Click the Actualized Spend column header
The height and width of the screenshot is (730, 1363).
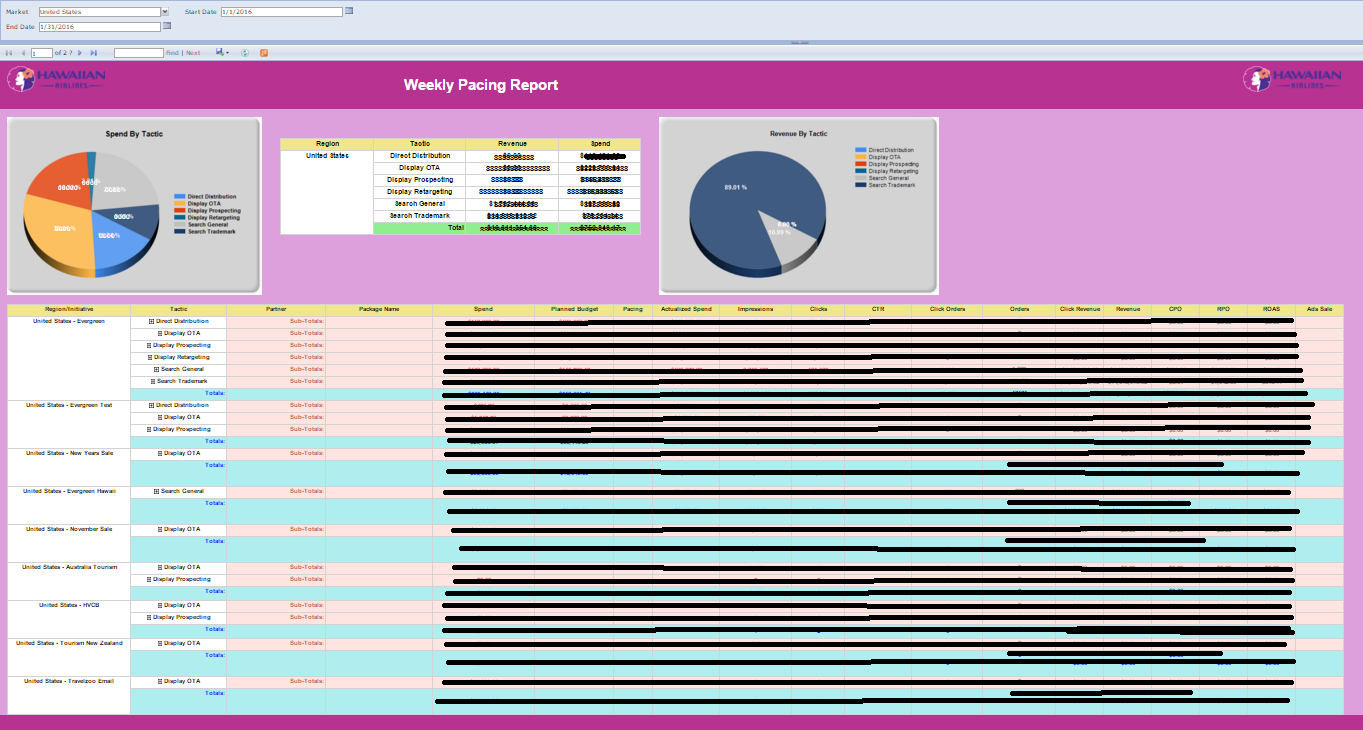tap(686, 310)
